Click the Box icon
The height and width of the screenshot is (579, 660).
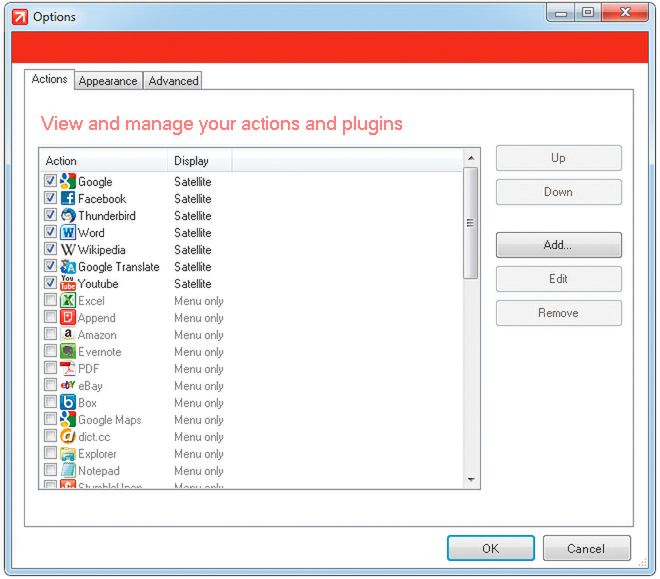pyautogui.click(x=68, y=402)
